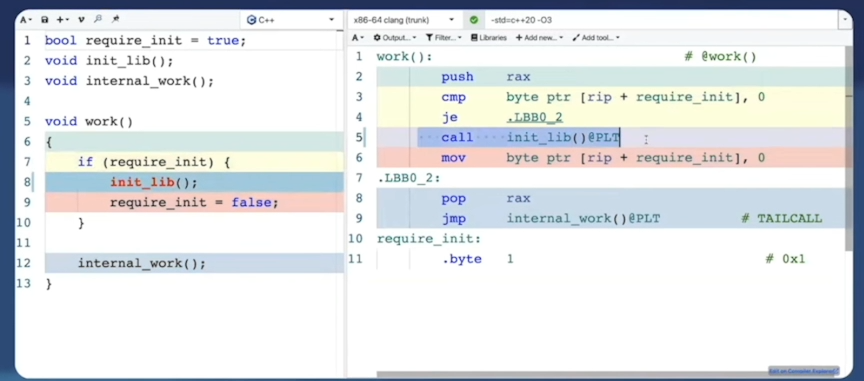
Task: Click the 'require_init:' label on assembly line 10
Action: pyautogui.click(x=429, y=239)
